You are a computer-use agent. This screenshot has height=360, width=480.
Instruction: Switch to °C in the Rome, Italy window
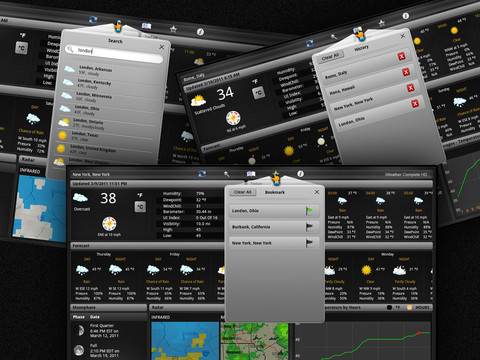259,93
